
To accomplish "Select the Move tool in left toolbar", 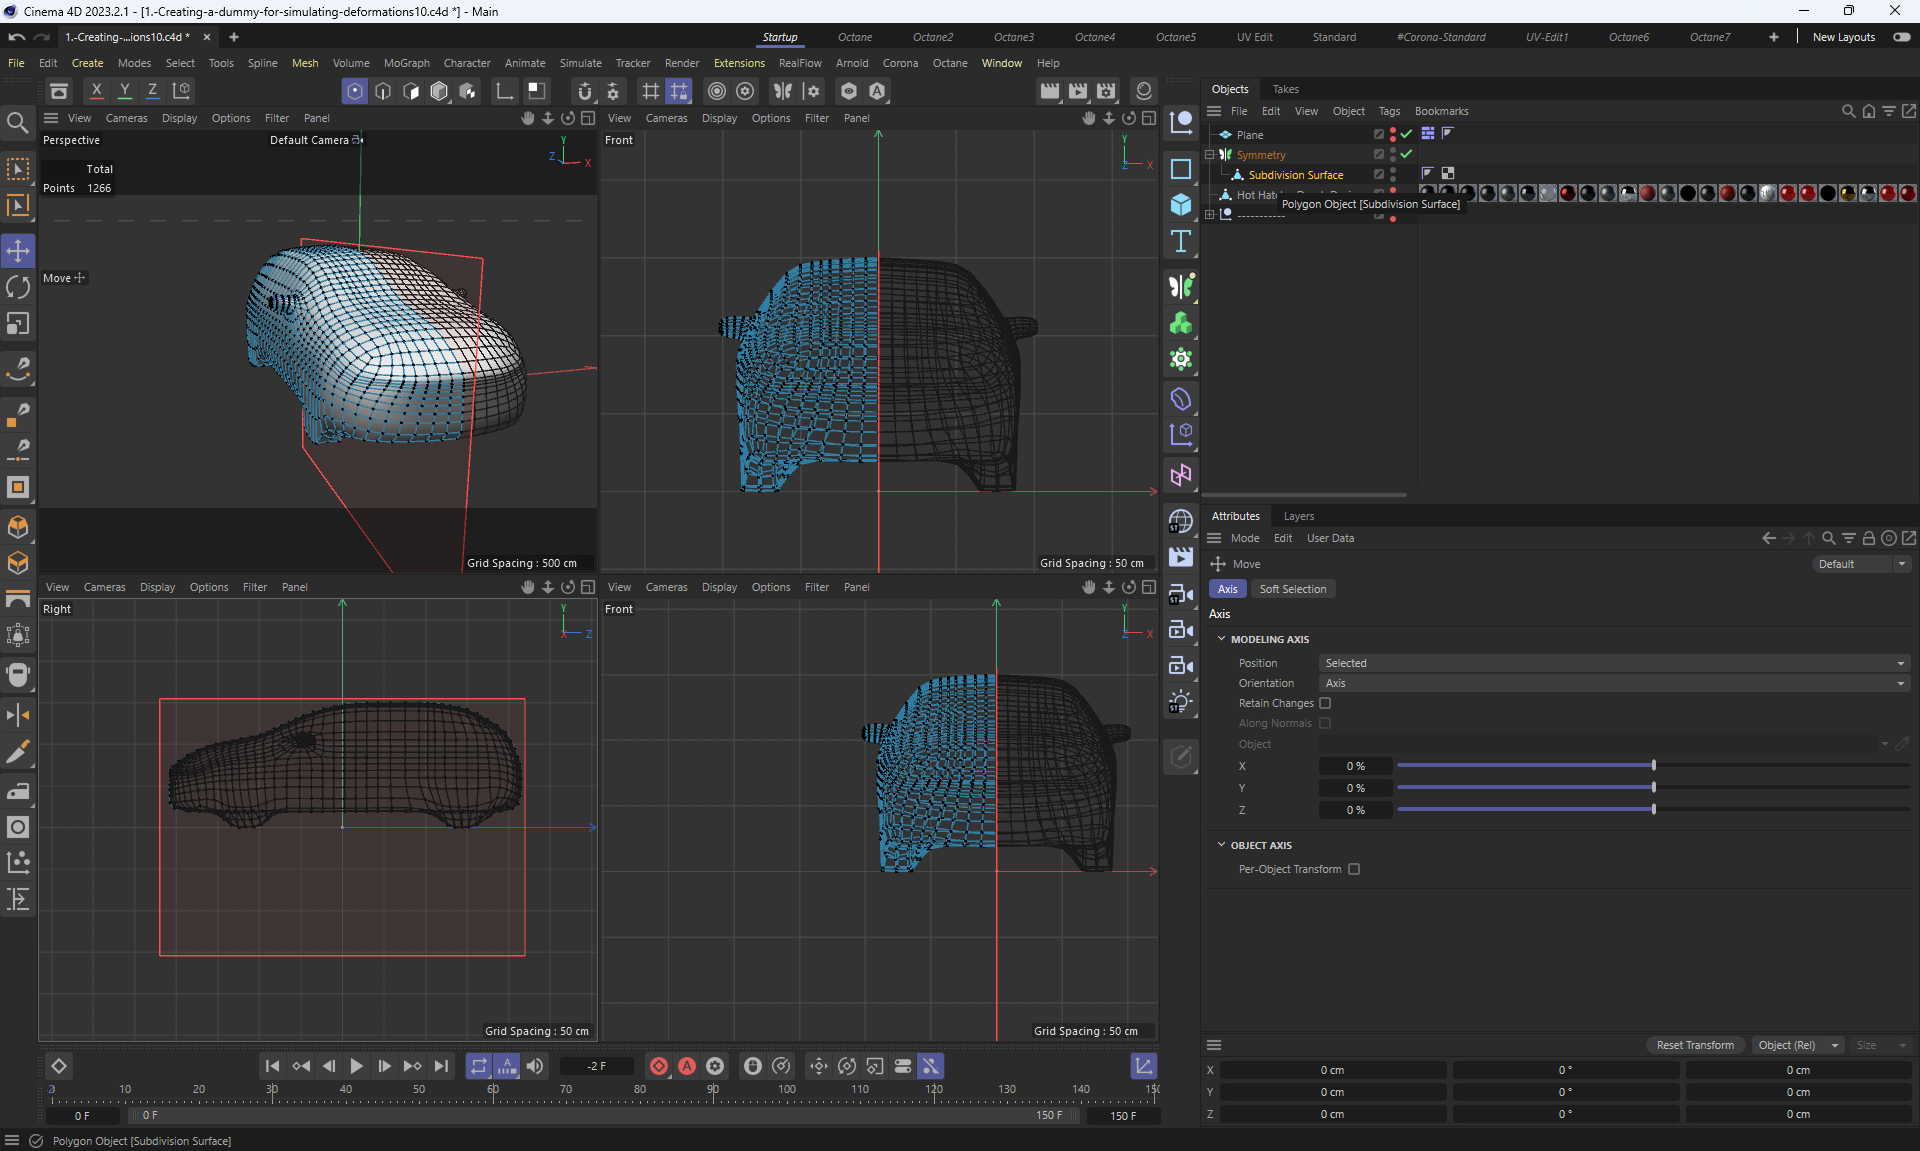I will point(18,250).
